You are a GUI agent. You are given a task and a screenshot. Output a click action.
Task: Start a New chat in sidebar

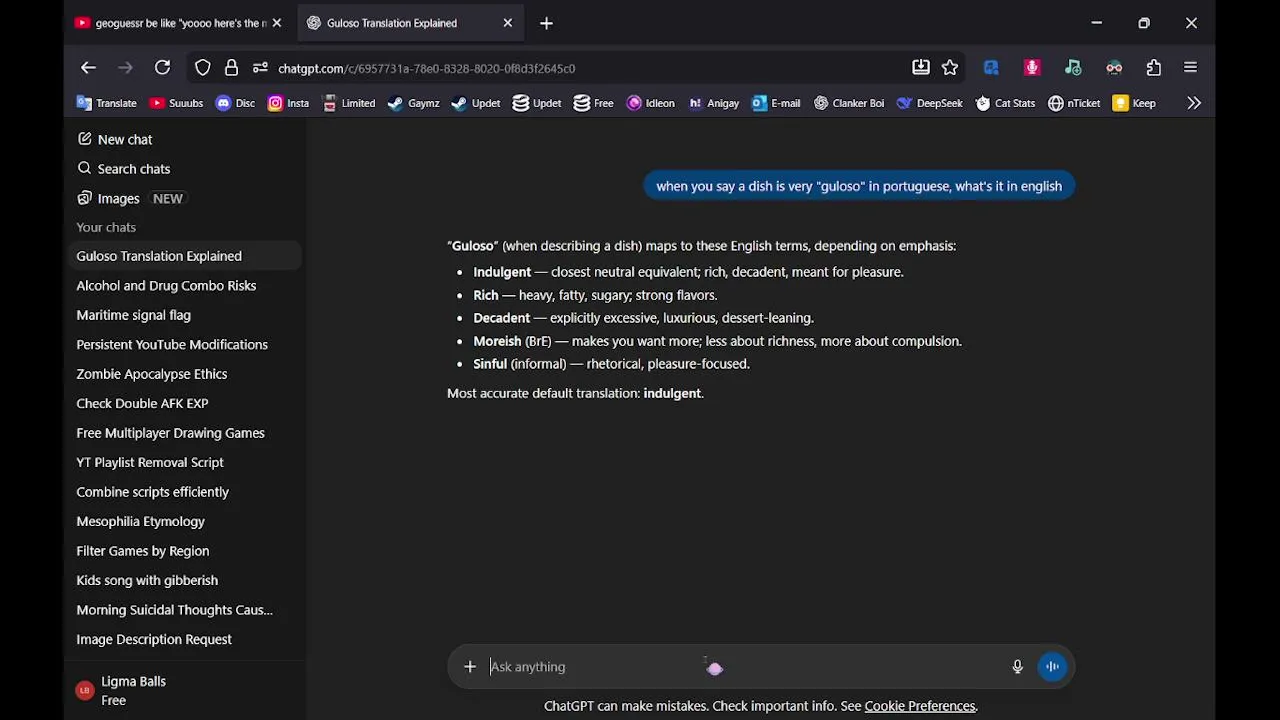pyautogui.click(x=115, y=139)
